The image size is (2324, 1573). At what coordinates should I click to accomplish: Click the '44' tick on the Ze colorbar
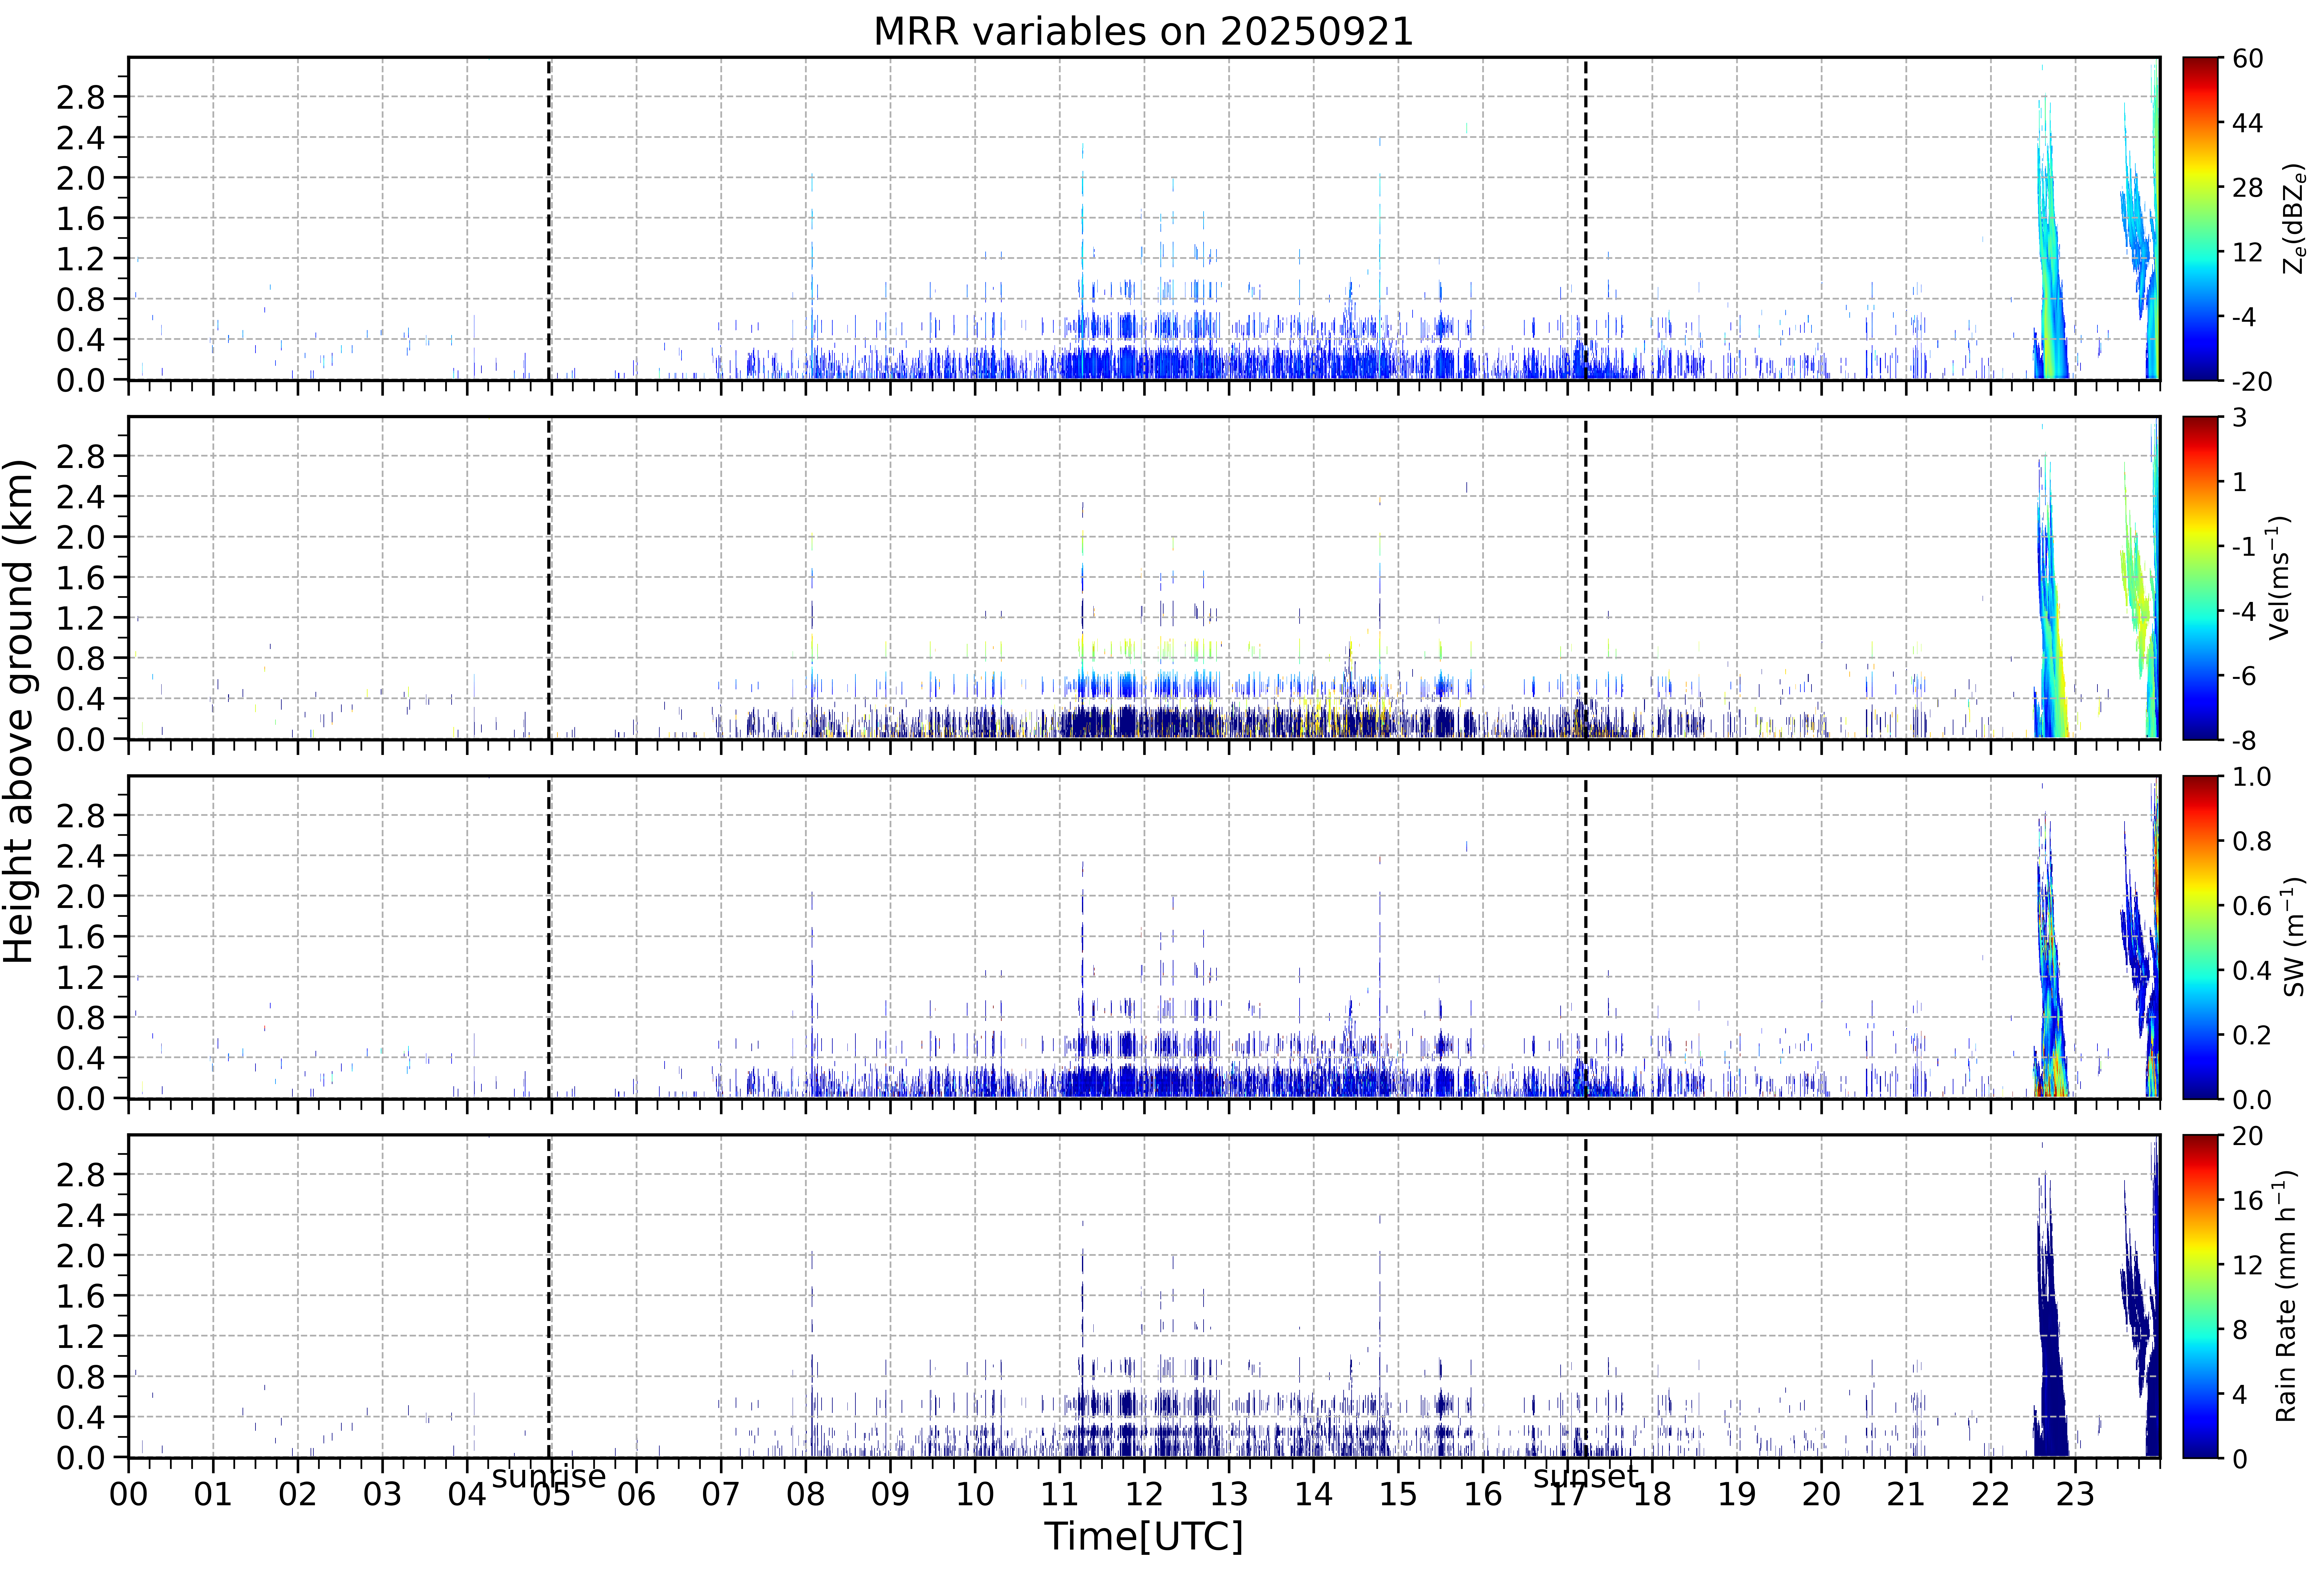(x=2247, y=123)
